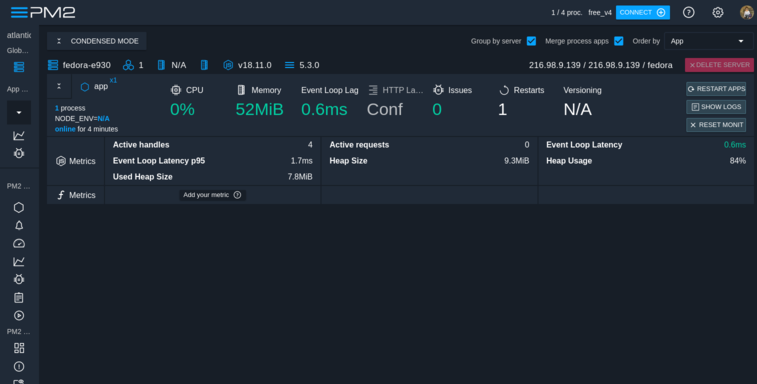Click the HTTP Latency icon

click(373, 90)
